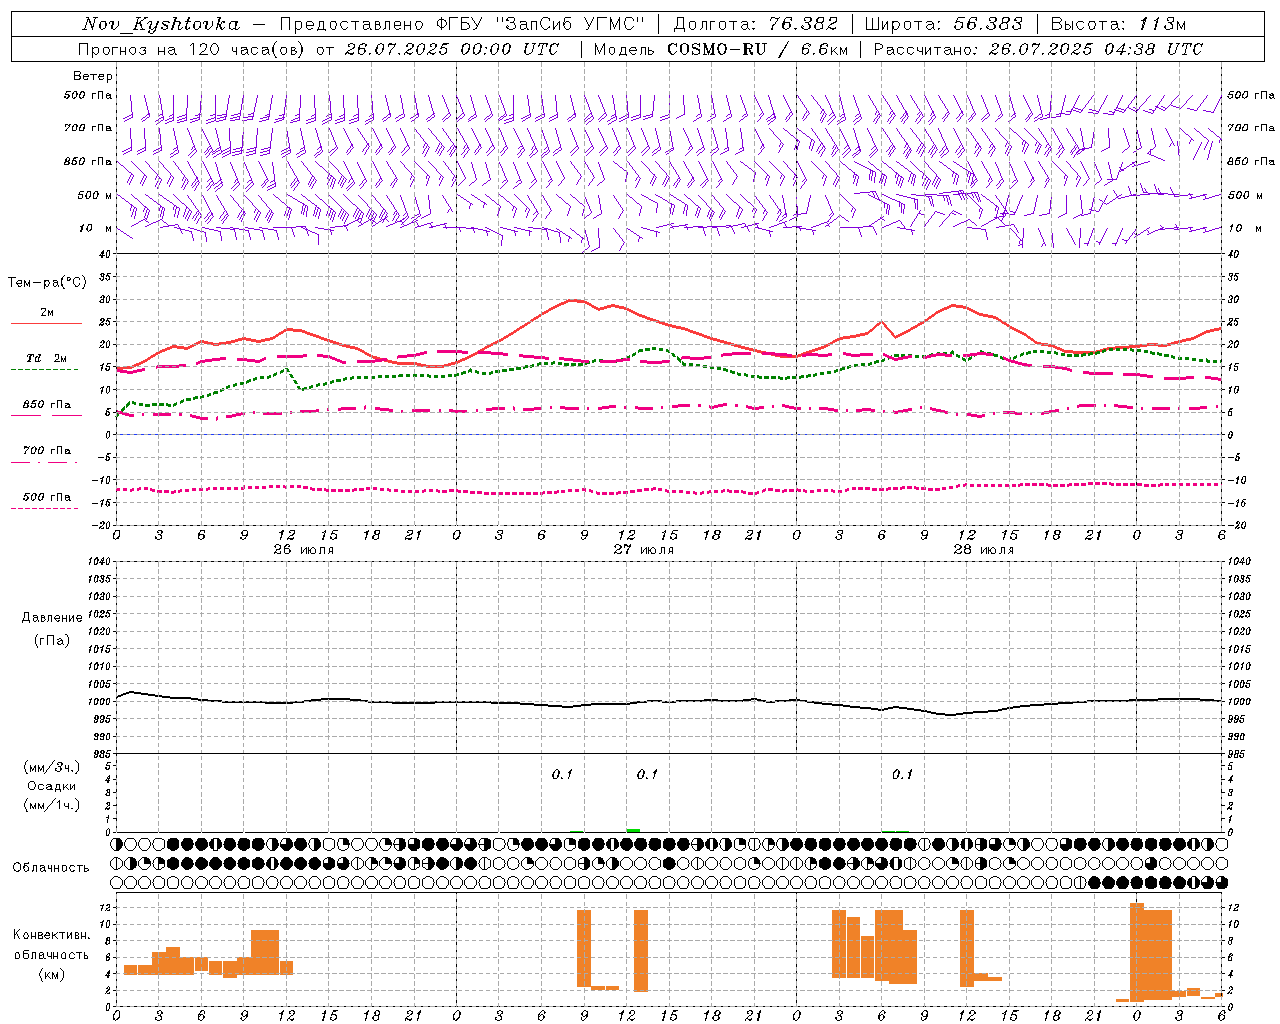Select '850 гПа' in the temperature legend
This screenshot has height=1024, width=1280.
click(x=47, y=405)
